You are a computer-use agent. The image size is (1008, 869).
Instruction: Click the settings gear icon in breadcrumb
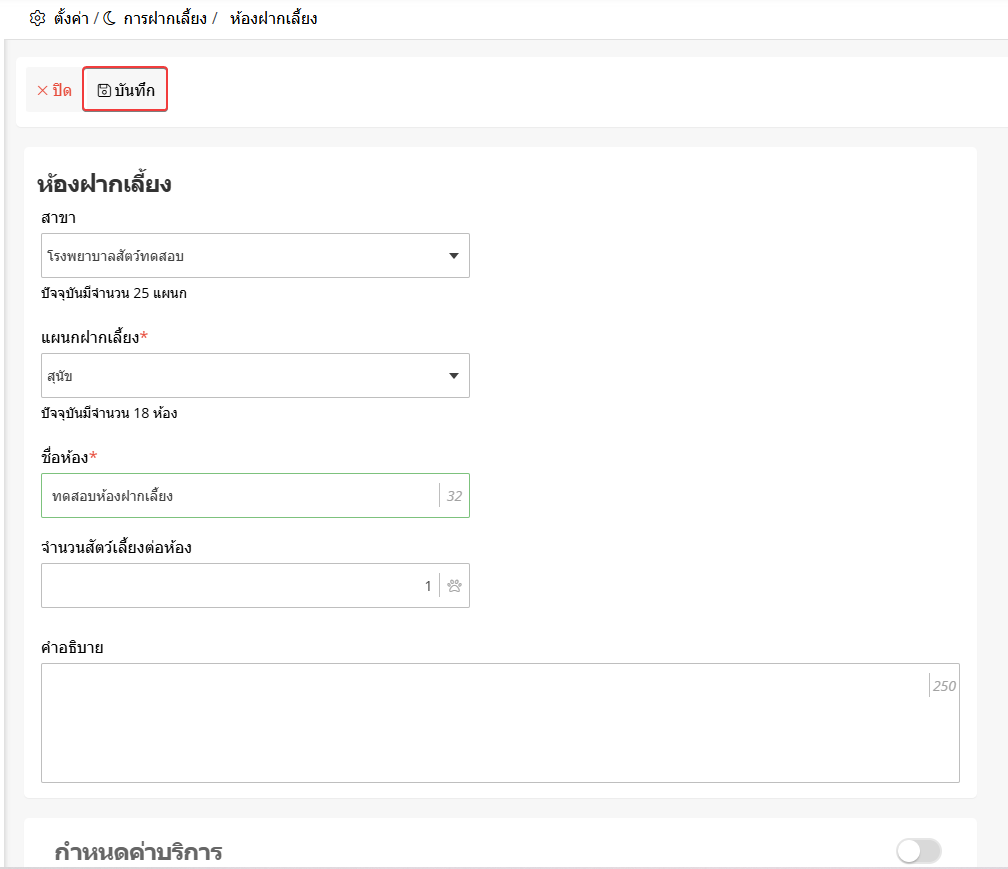(x=37, y=18)
